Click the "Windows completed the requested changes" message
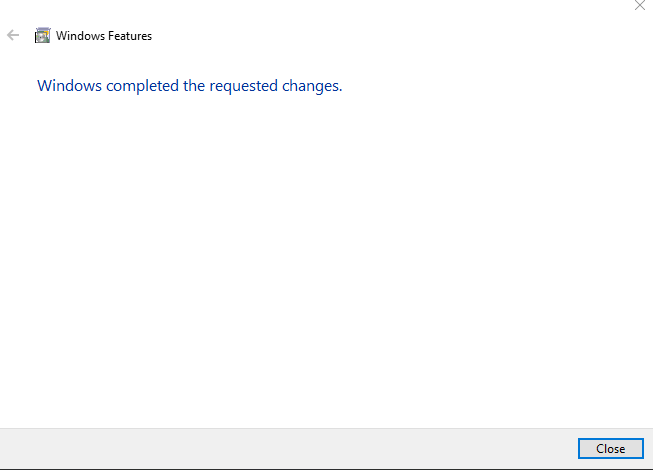Viewport: 653px width, 470px height. 190,86
